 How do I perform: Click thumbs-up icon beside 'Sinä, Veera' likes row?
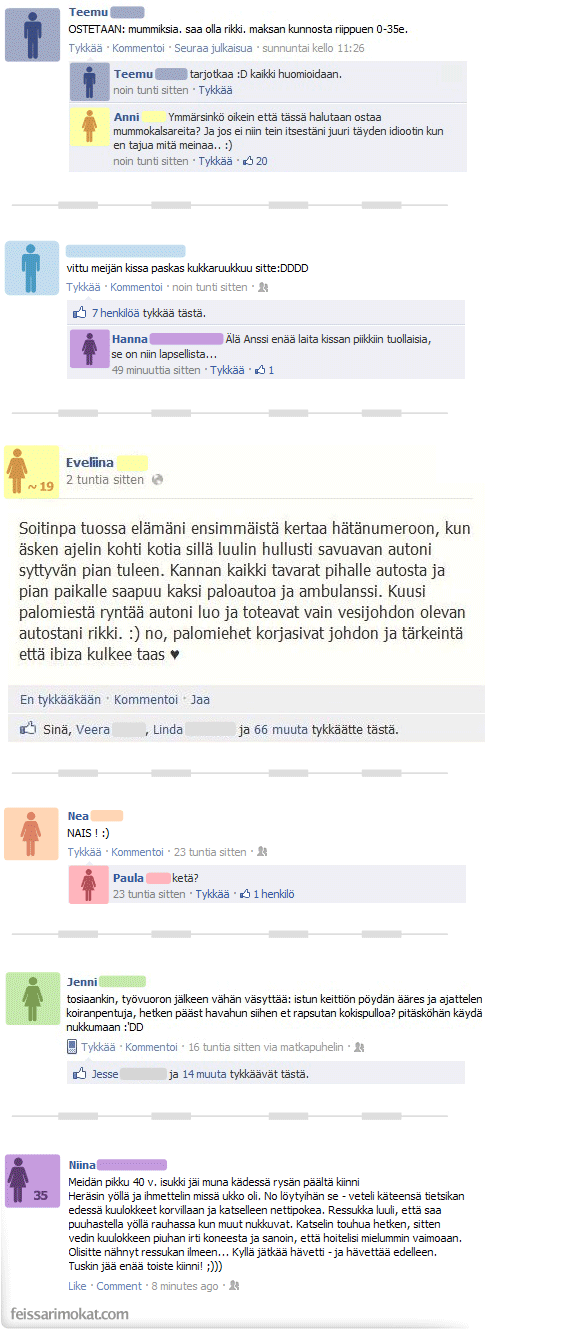(x=28, y=730)
